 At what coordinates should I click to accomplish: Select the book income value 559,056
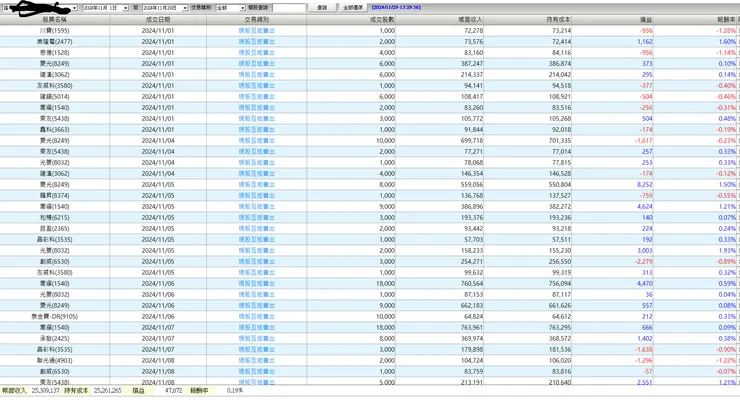472,184
